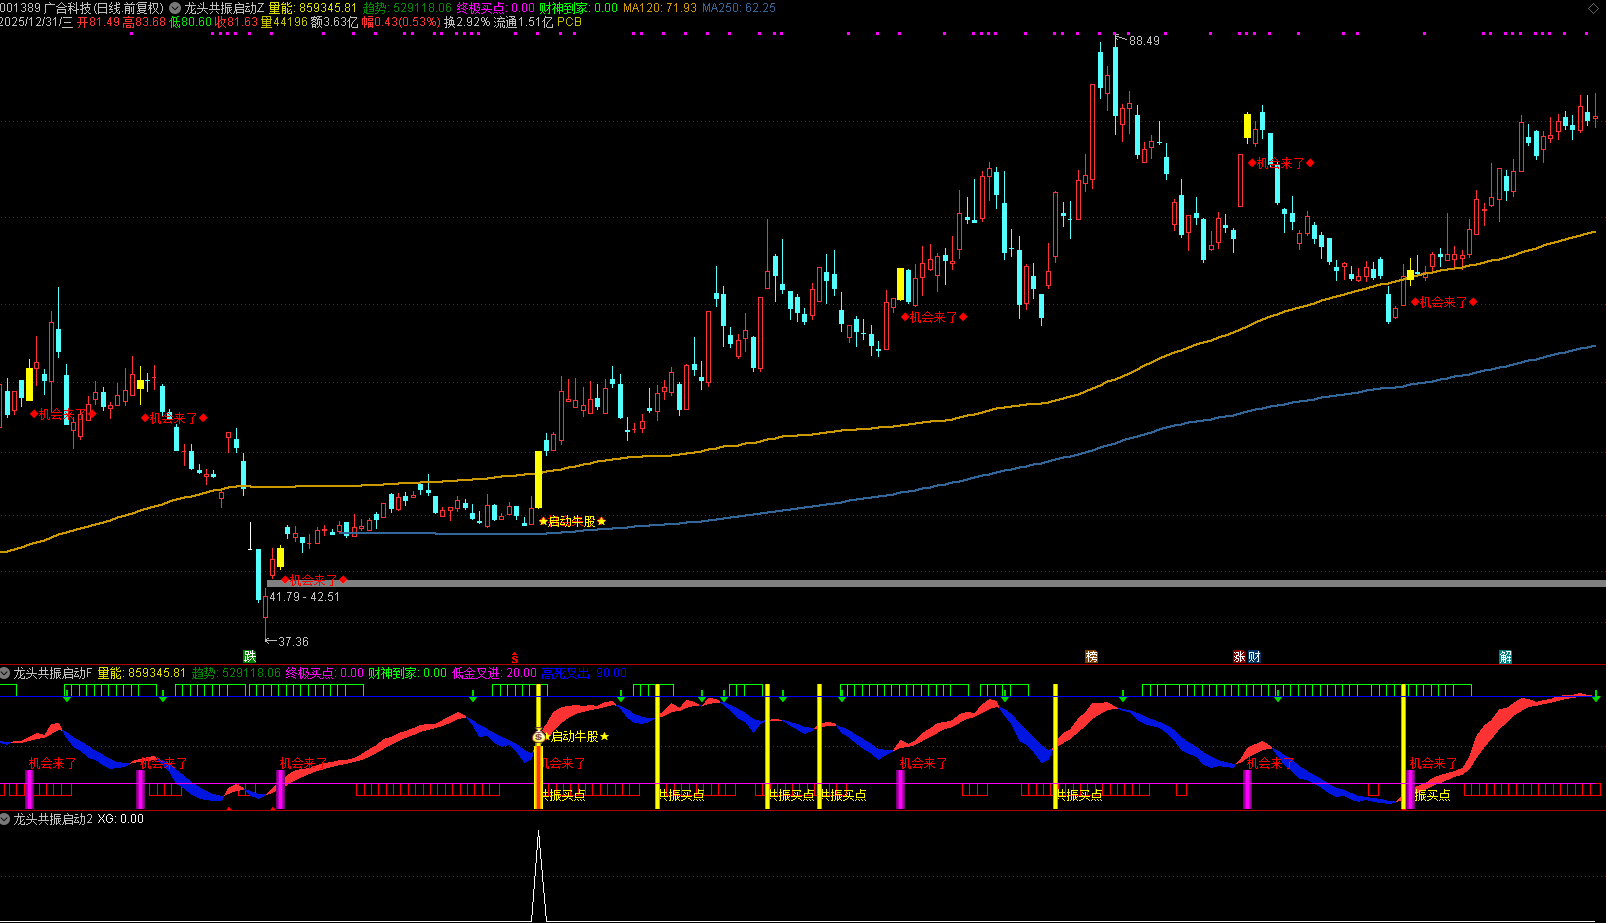
Task: Click the 额3.63亿 amount value
Action: [x=334, y=22]
